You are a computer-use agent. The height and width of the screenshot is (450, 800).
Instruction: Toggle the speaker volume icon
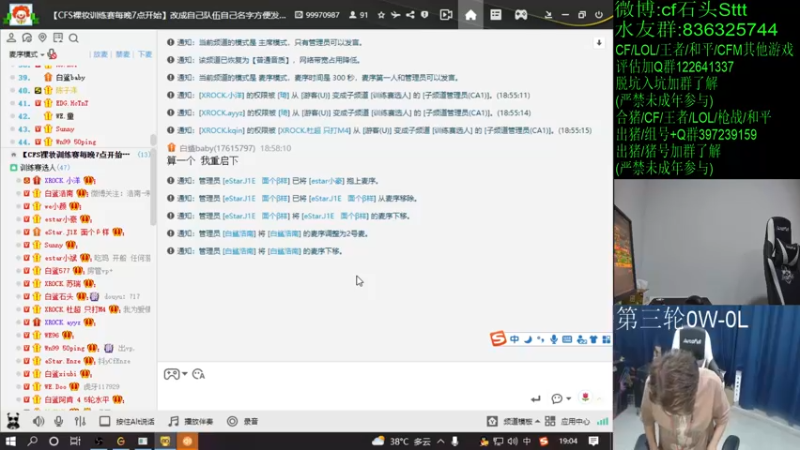click(38, 421)
